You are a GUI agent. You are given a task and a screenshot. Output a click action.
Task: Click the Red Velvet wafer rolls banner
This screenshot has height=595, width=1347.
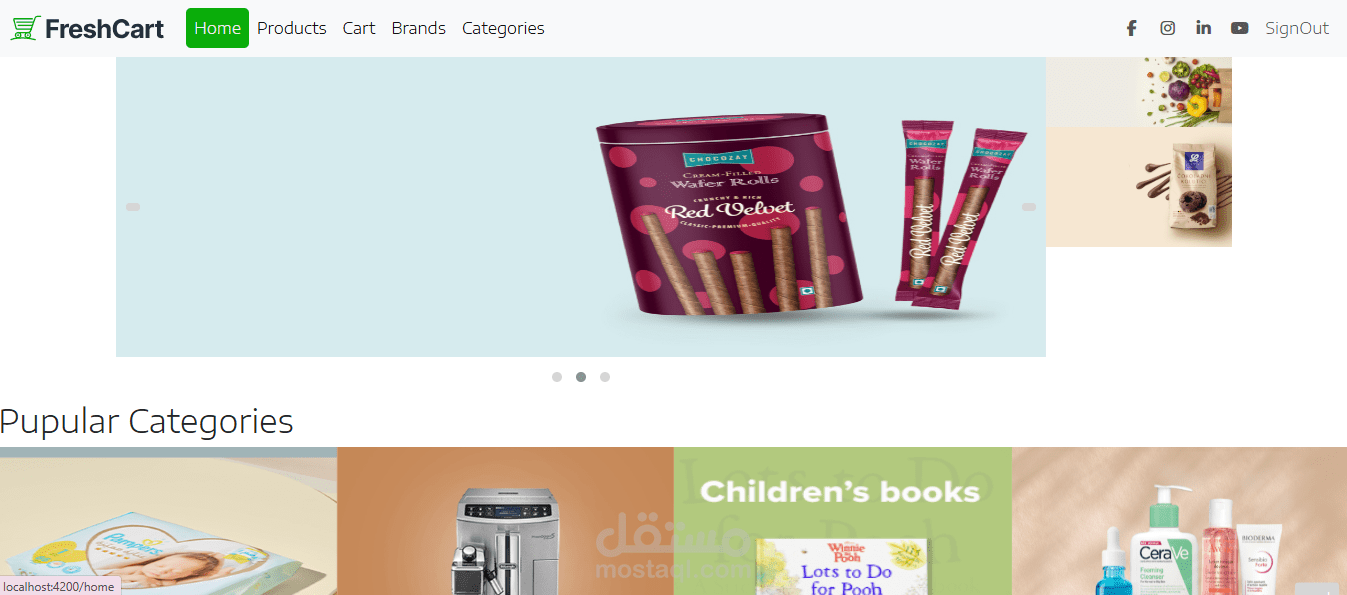[x=581, y=207]
